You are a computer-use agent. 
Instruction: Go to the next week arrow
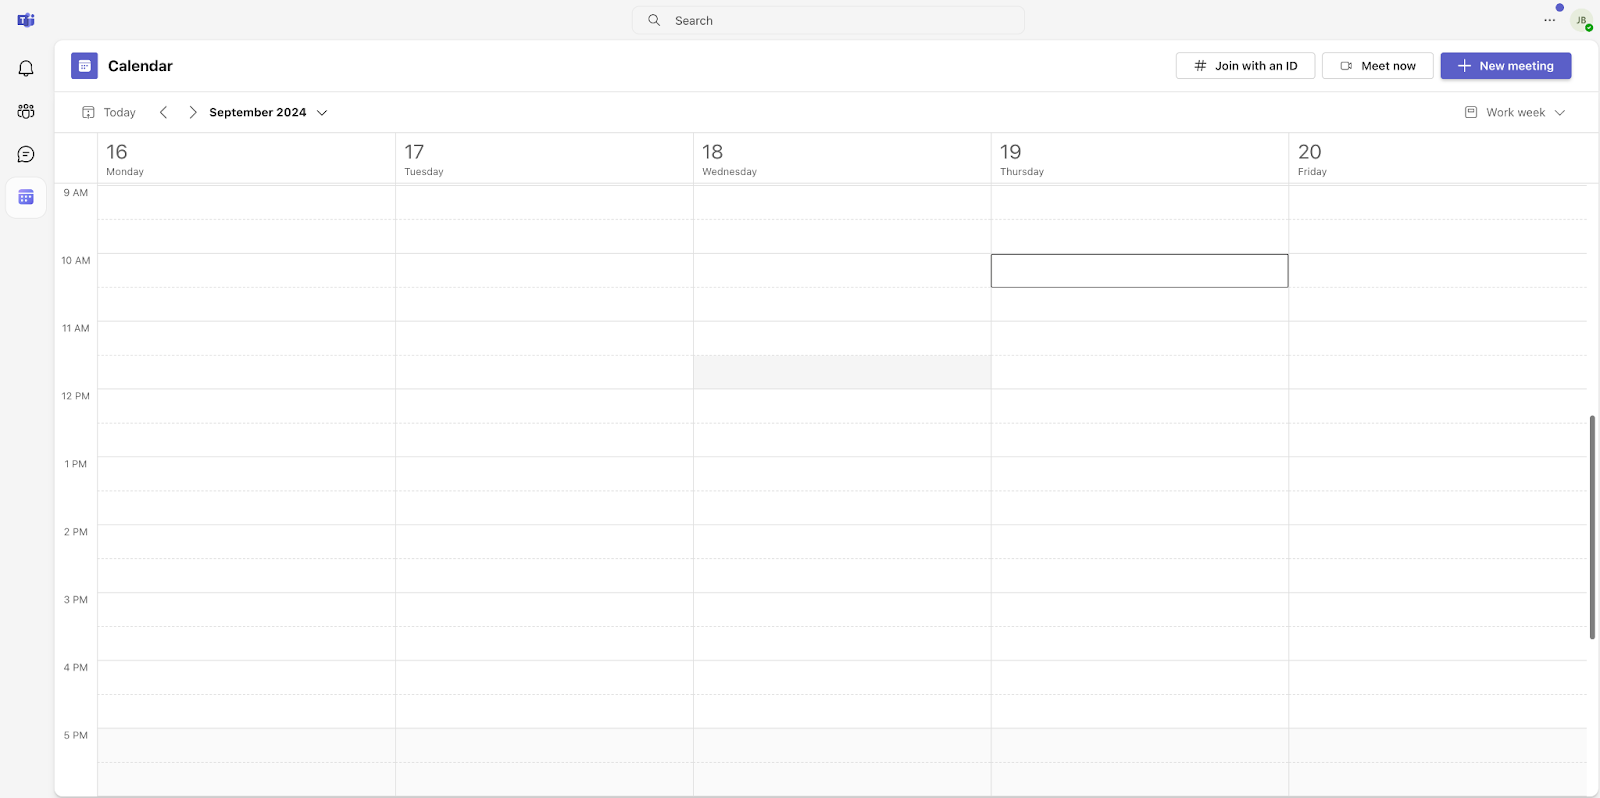[193, 112]
